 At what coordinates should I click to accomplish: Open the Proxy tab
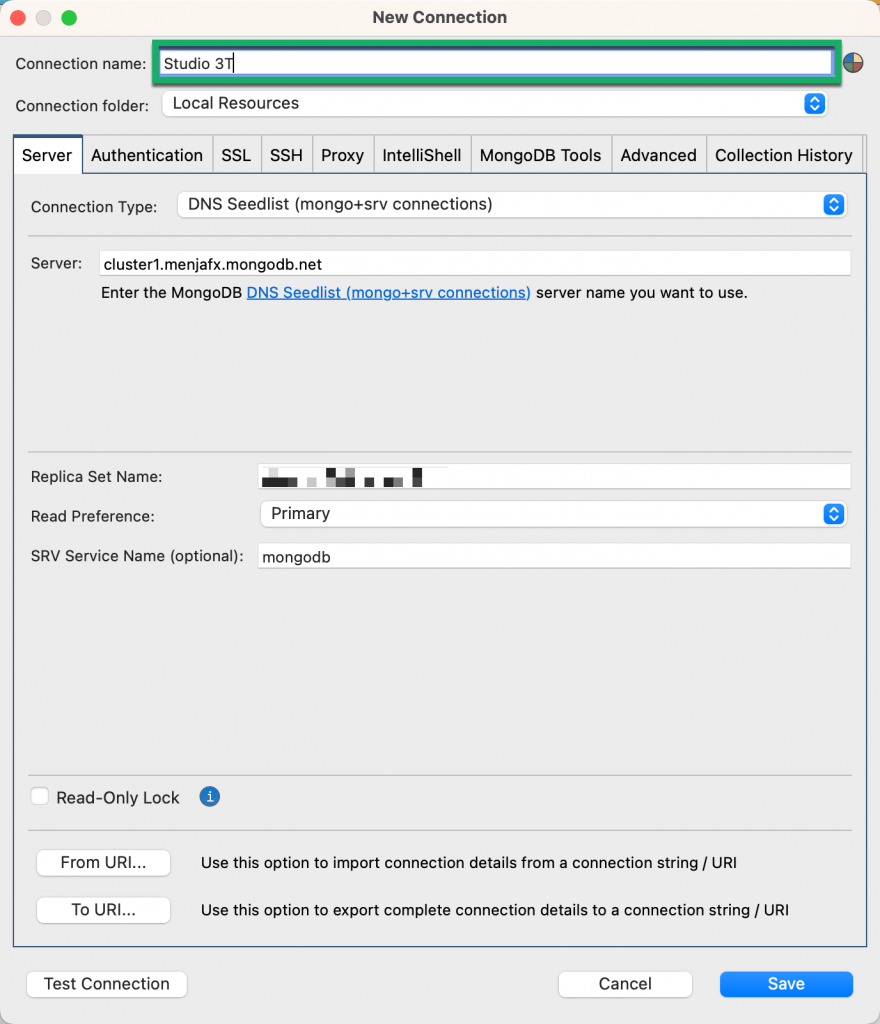coord(343,155)
